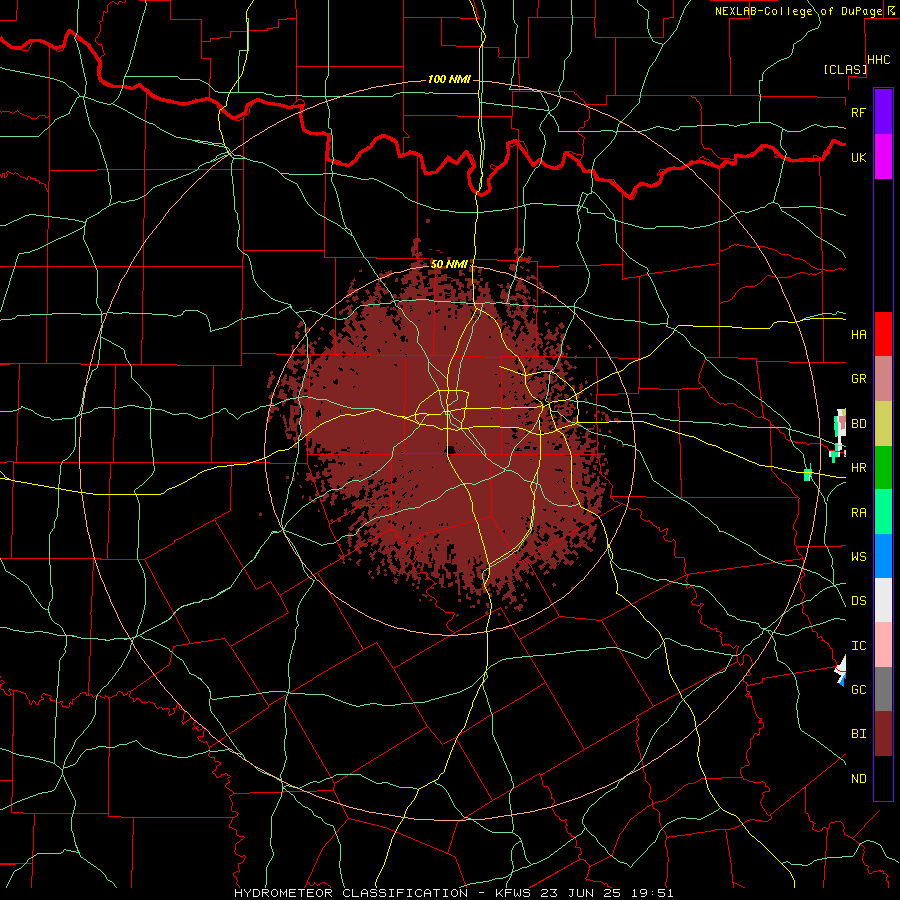Click the "HR" legend label

coord(858,468)
